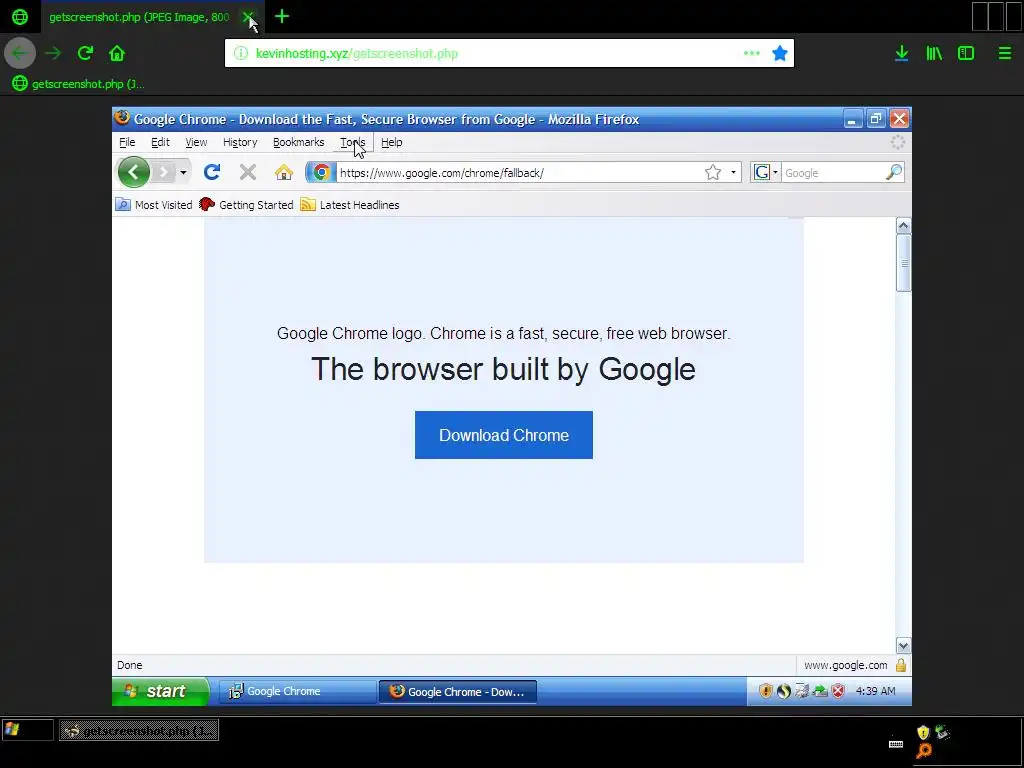Screen dimensions: 1024x768
Task: Open the View menu in inner Firefox
Action: (196, 142)
